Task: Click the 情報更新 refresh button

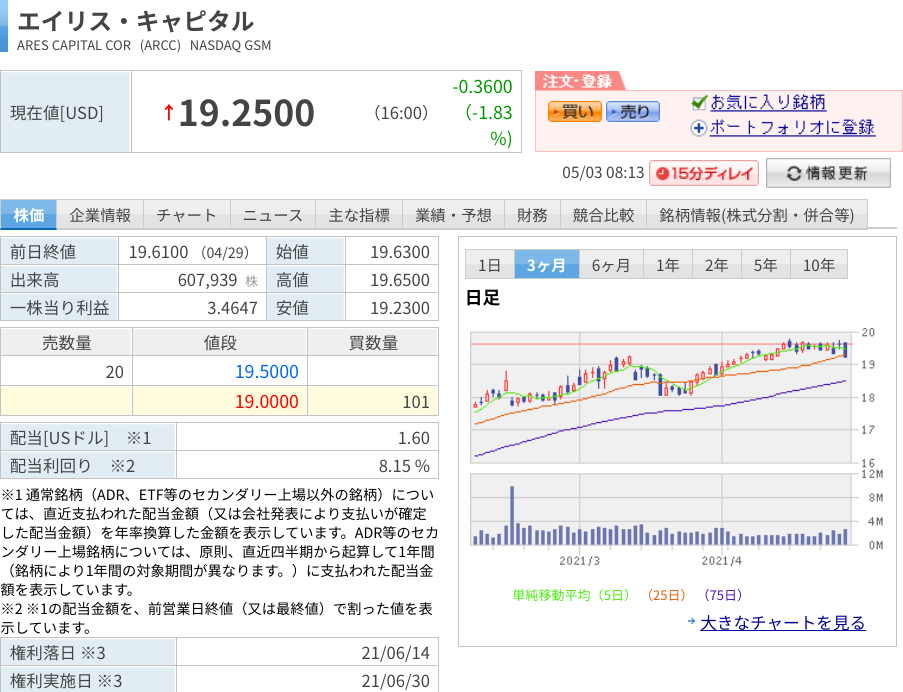Action: point(828,173)
